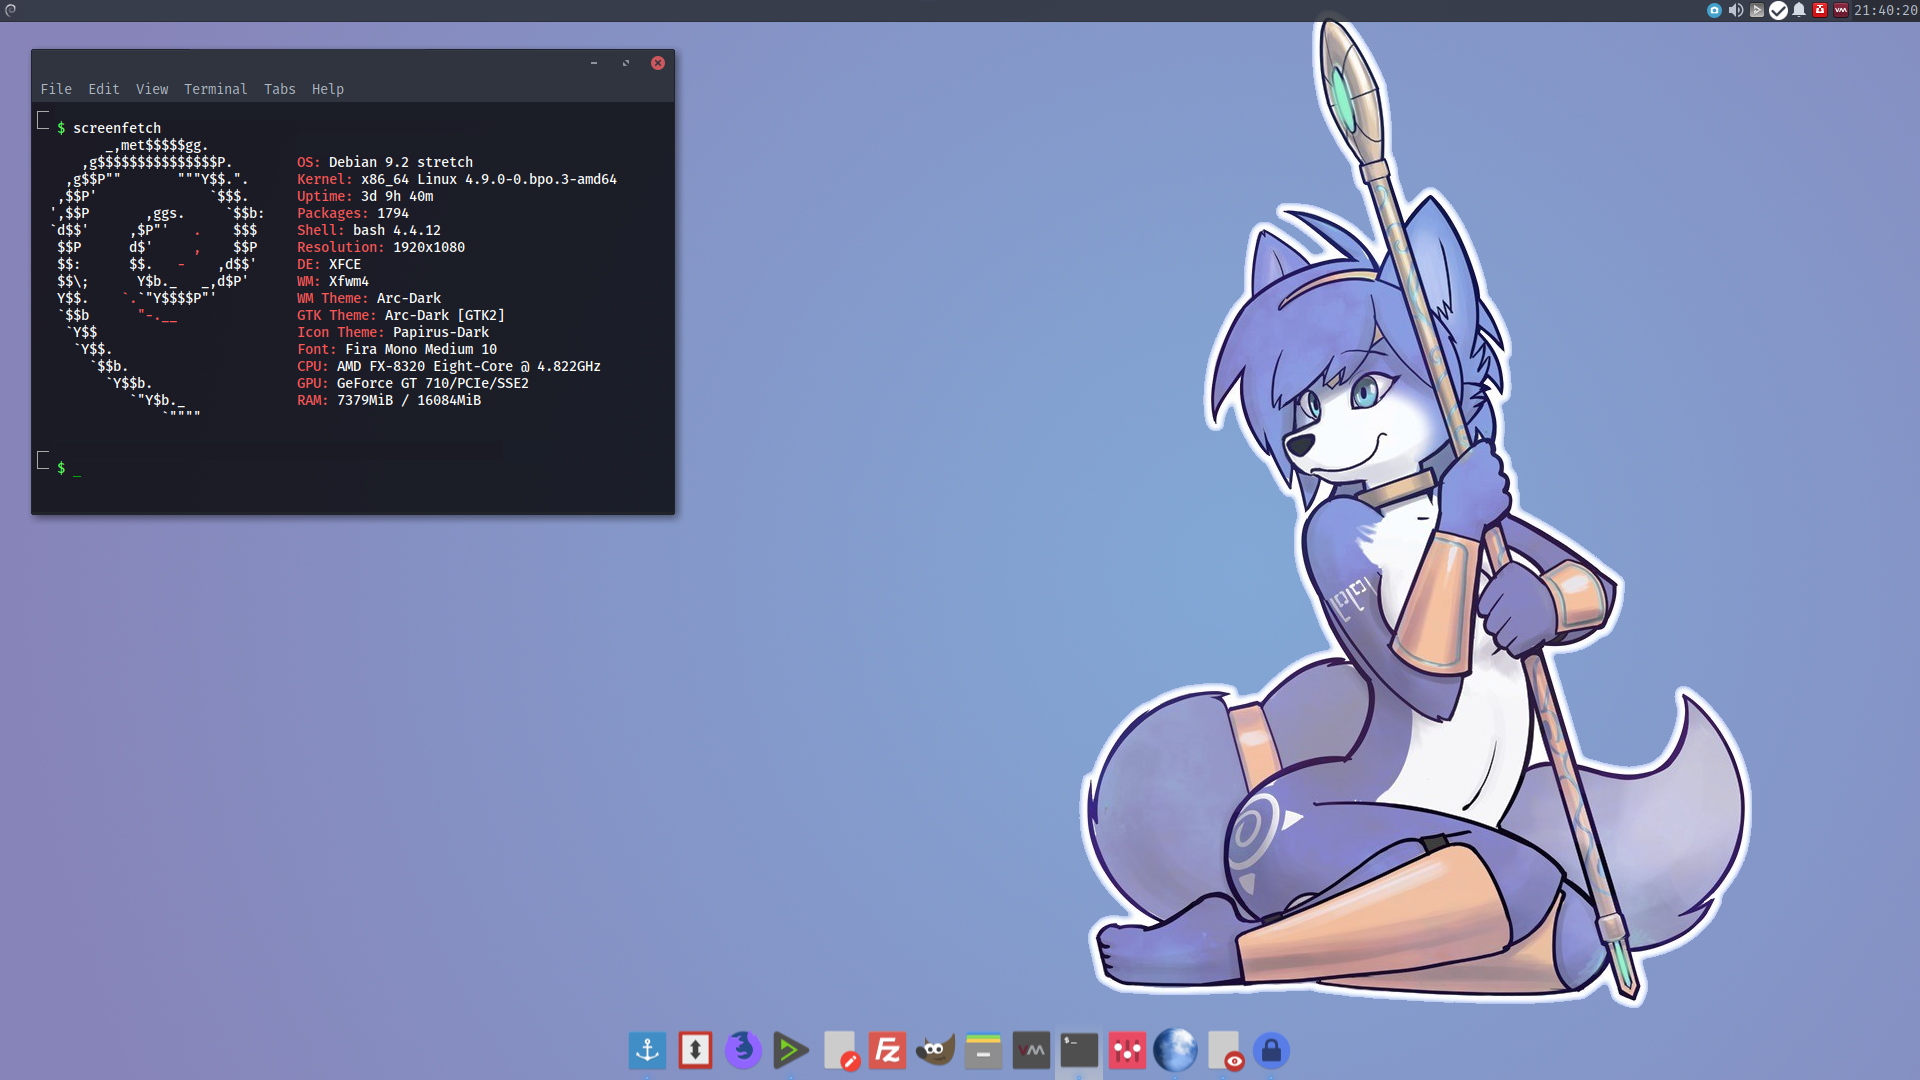
Task: Click the GPU value 'GeForce GT 710/PCIe/SSE2'
Action: (x=433, y=383)
